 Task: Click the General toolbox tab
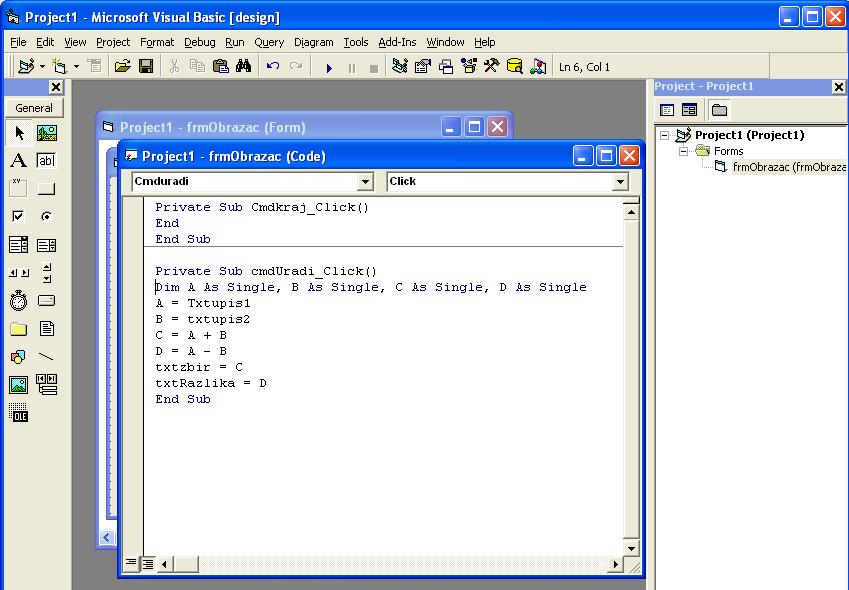(34, 108)
